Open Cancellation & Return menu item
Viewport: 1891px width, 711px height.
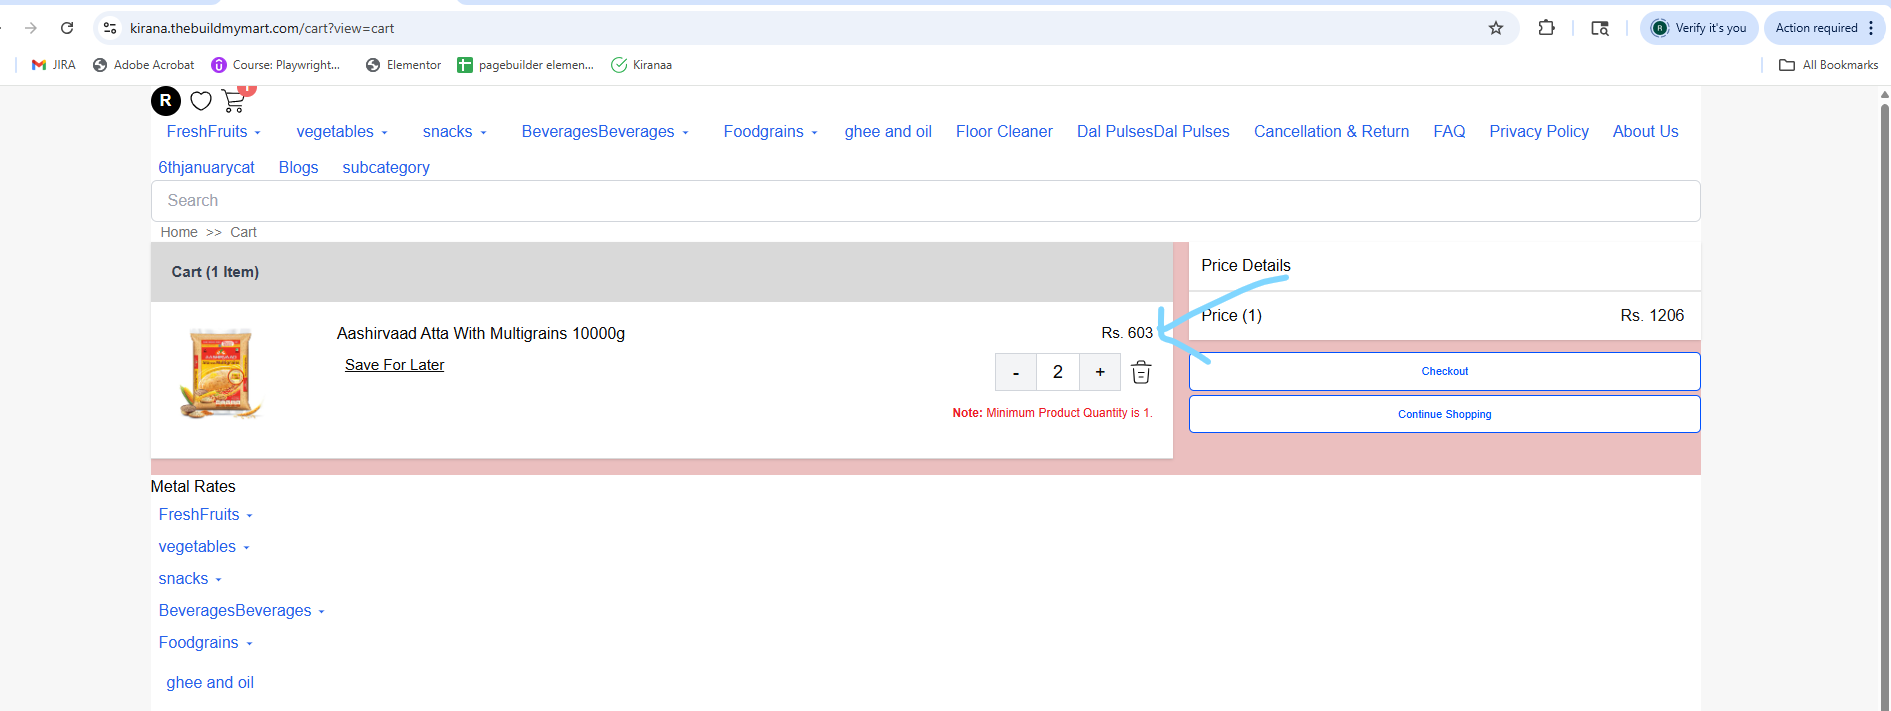[1331, 132]
